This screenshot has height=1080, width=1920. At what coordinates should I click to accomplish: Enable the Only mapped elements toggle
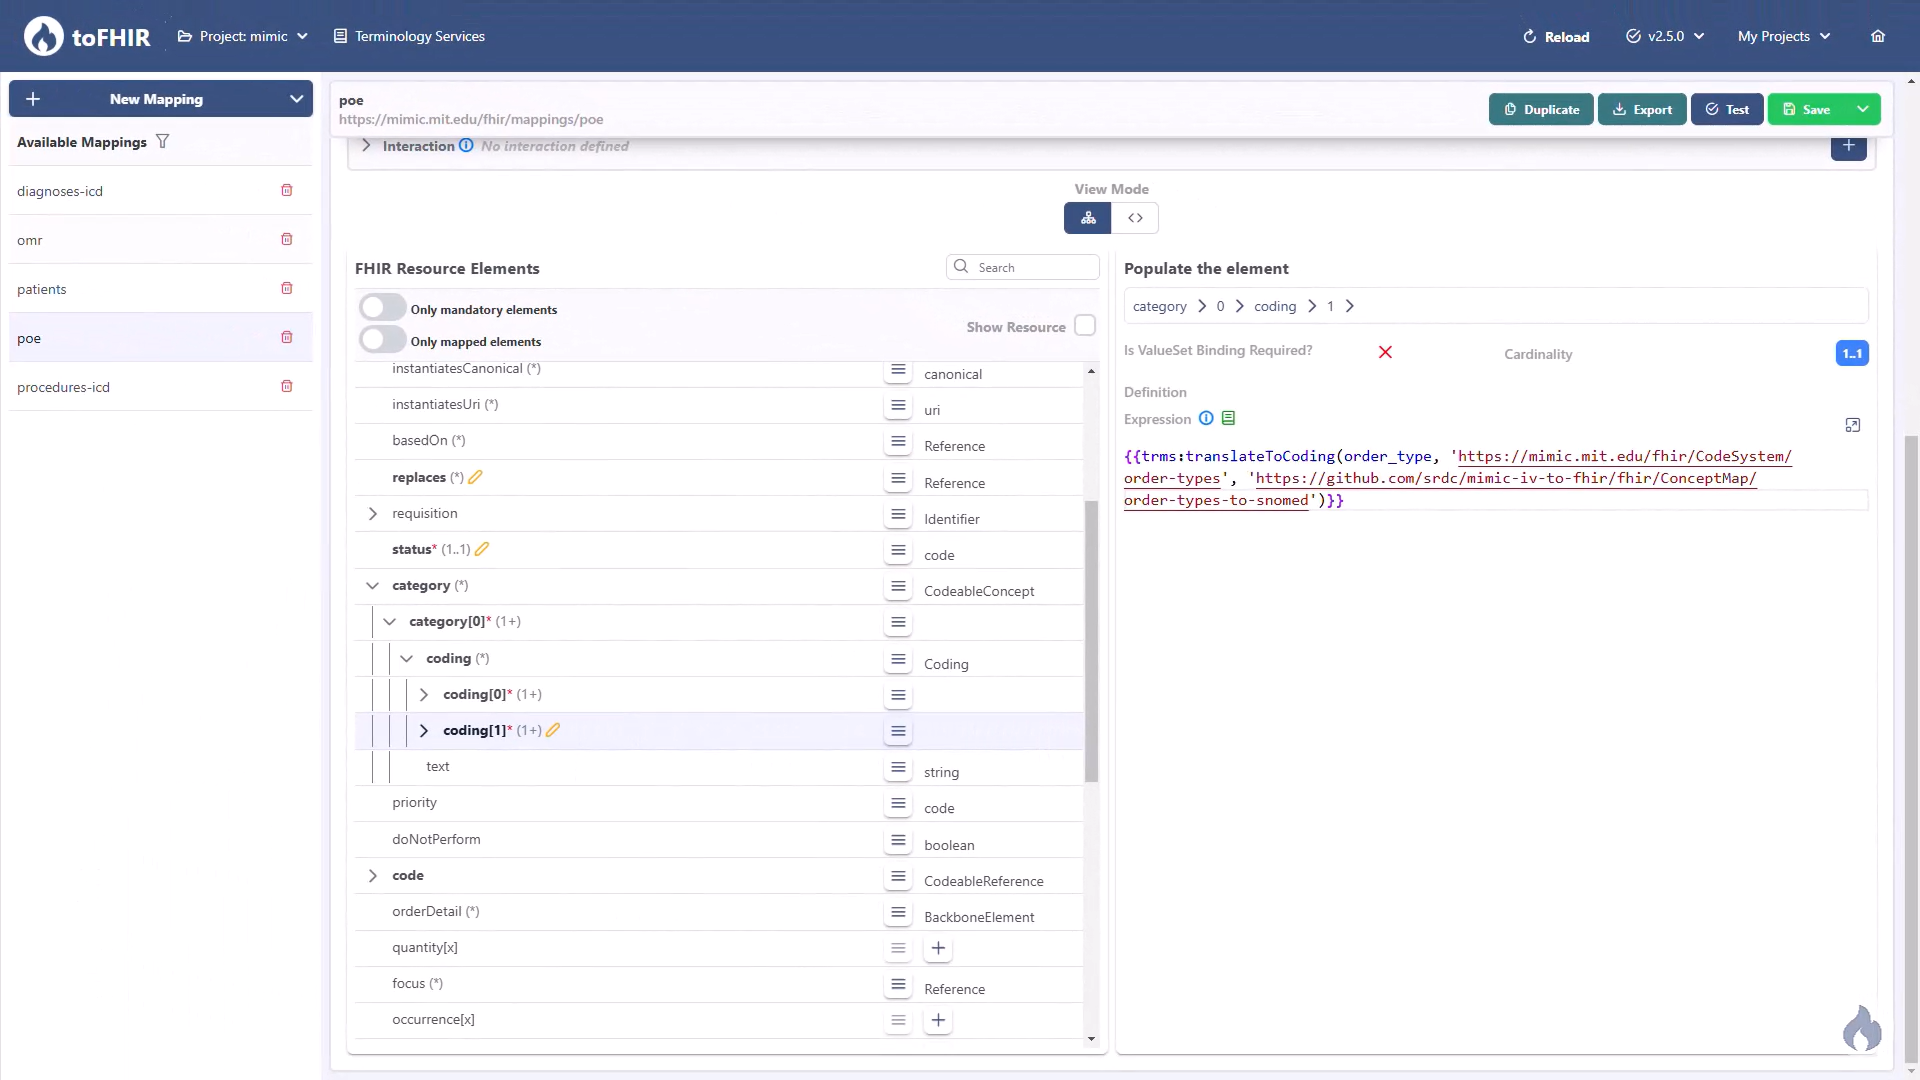(381, 339)
